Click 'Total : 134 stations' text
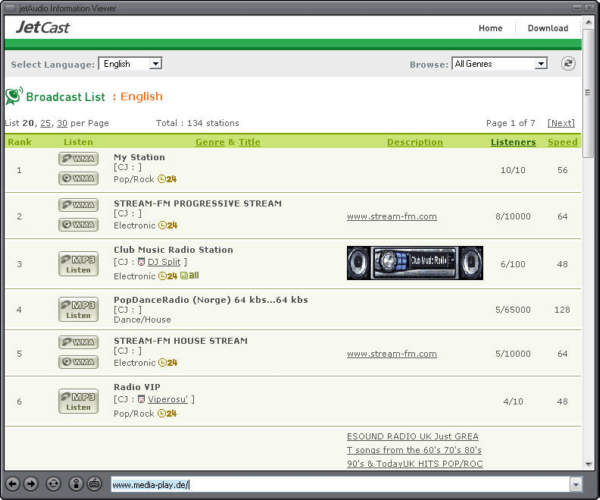Screen dimensions: 600x500 tap(197, 123)
